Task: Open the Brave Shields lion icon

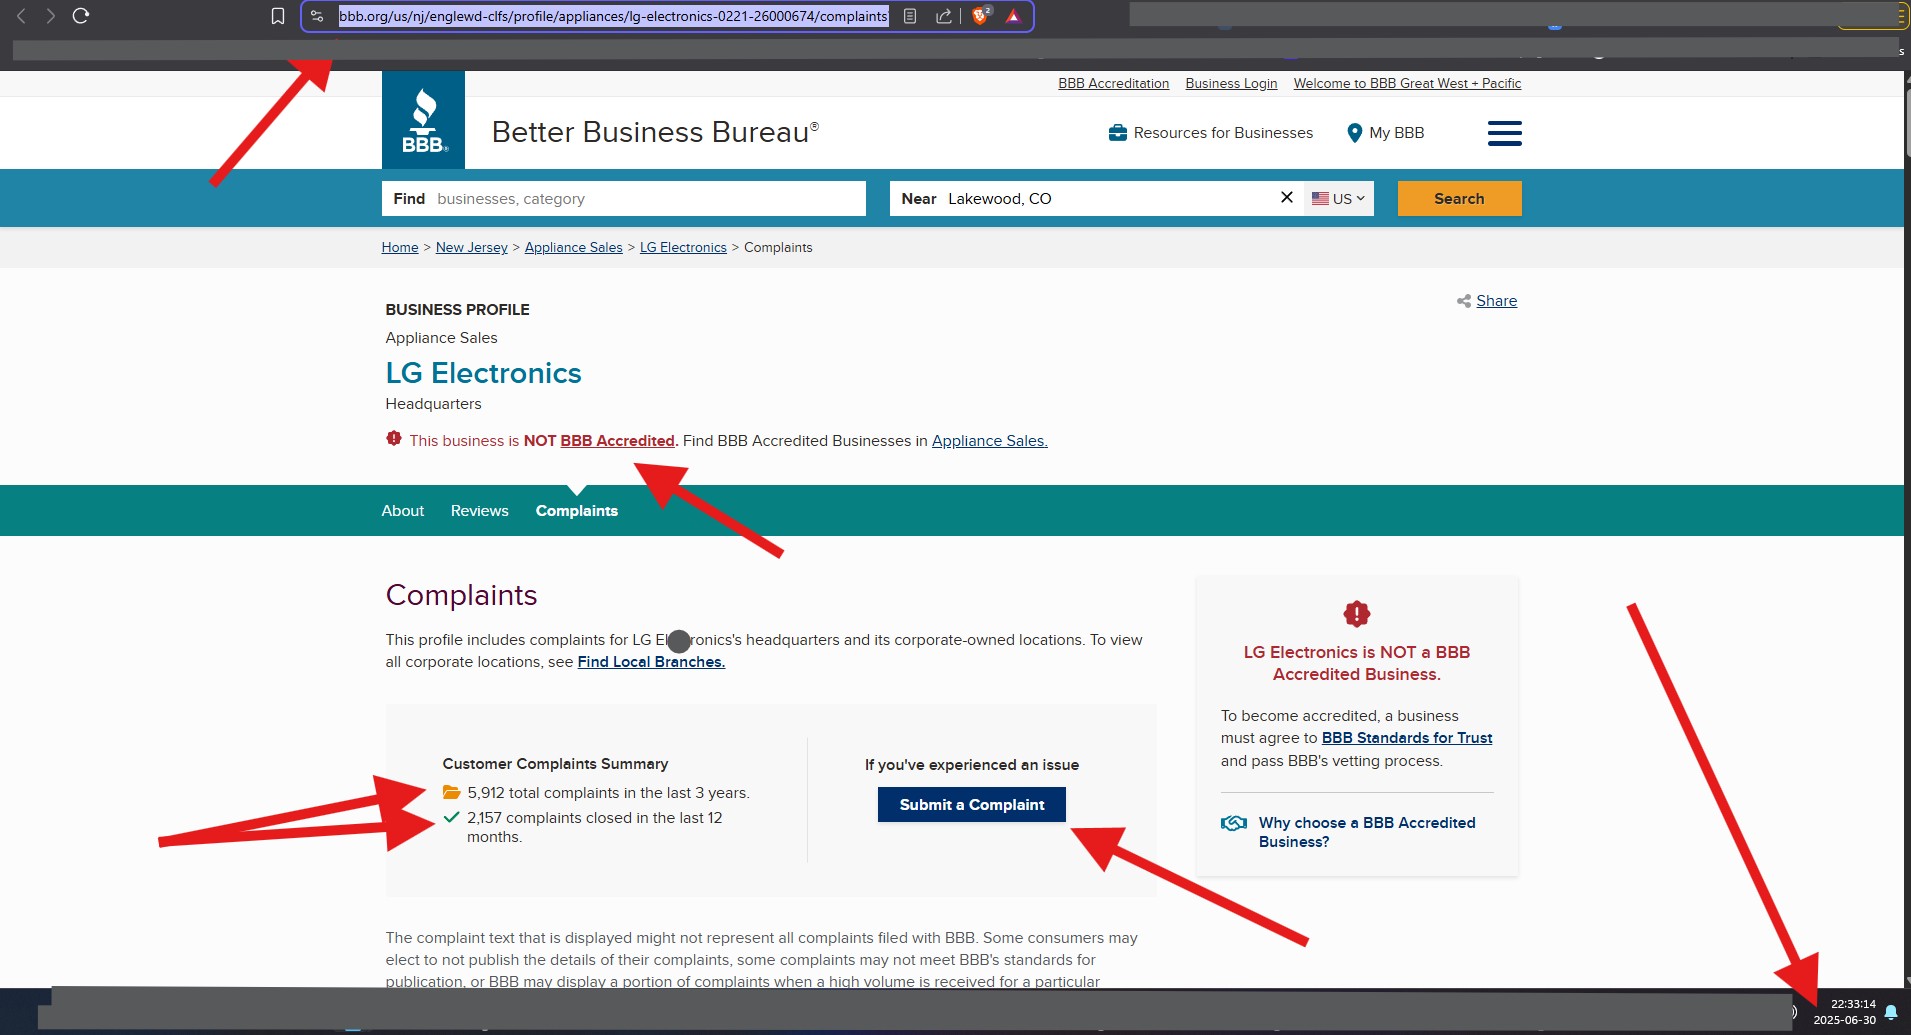Action: pos(981,16)
